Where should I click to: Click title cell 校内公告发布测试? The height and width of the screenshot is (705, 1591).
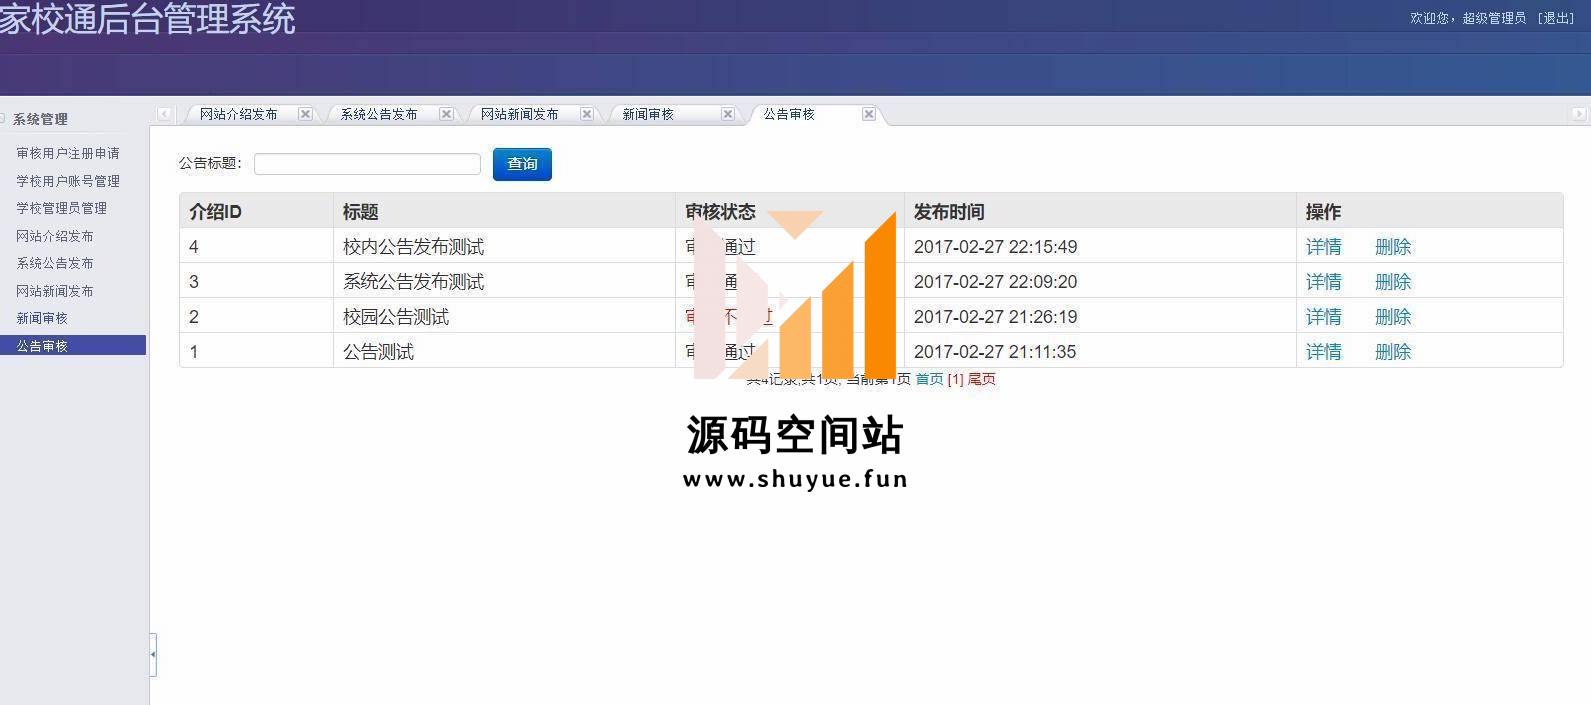[x=413, y=247]
